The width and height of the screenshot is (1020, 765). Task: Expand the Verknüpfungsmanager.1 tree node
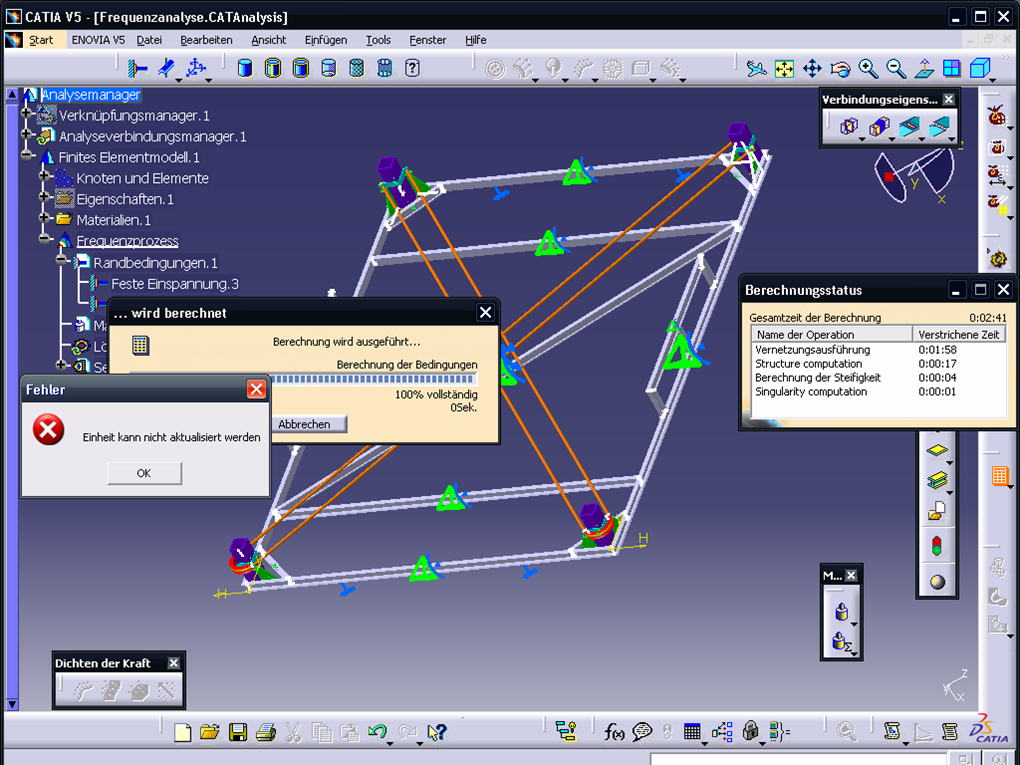pos(26,113)
